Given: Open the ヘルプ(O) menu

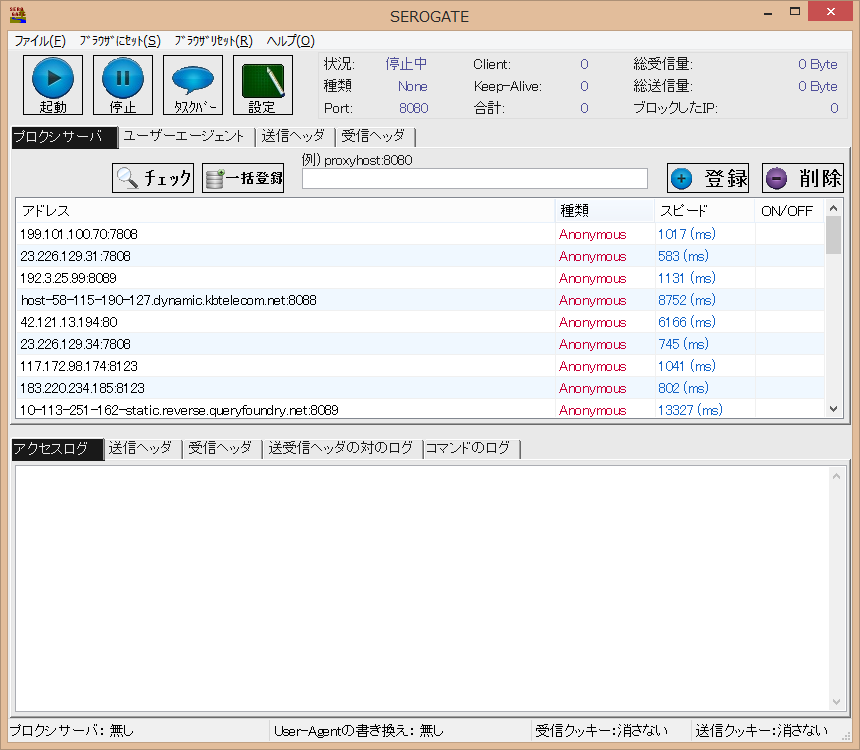Looking at the screenshot, I should pos(290,41).
